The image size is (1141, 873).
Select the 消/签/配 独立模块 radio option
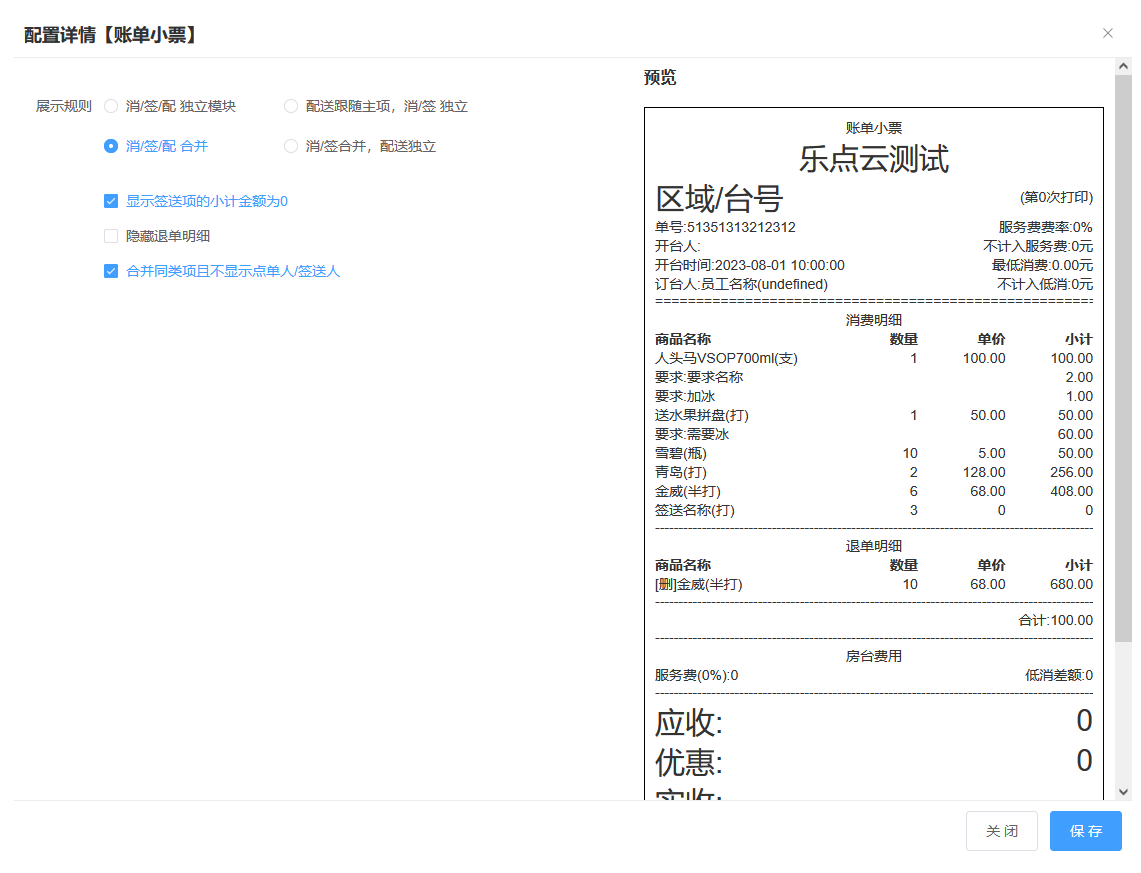pos(111,106)
